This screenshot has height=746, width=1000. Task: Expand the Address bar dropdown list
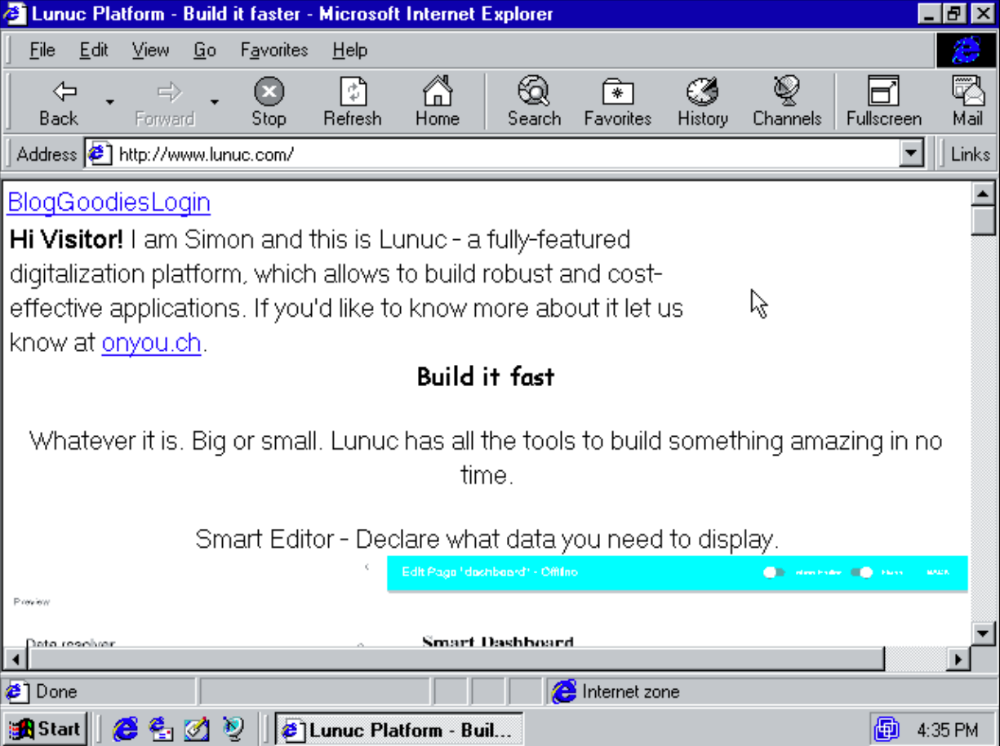point(911,154)
